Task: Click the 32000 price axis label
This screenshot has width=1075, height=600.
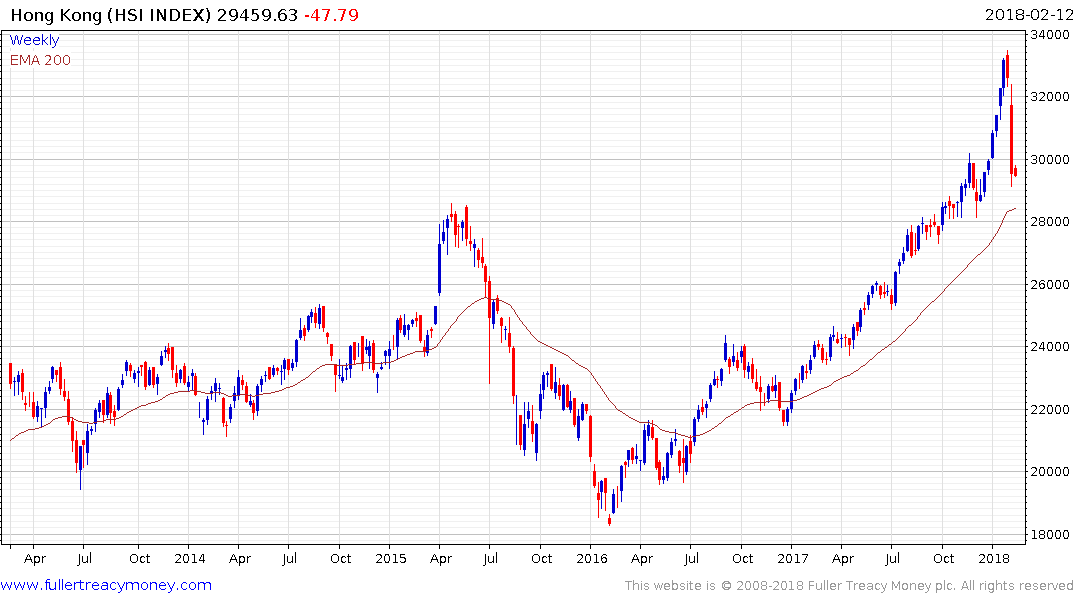Action: pyautogui.click(x=1050, y=97)
